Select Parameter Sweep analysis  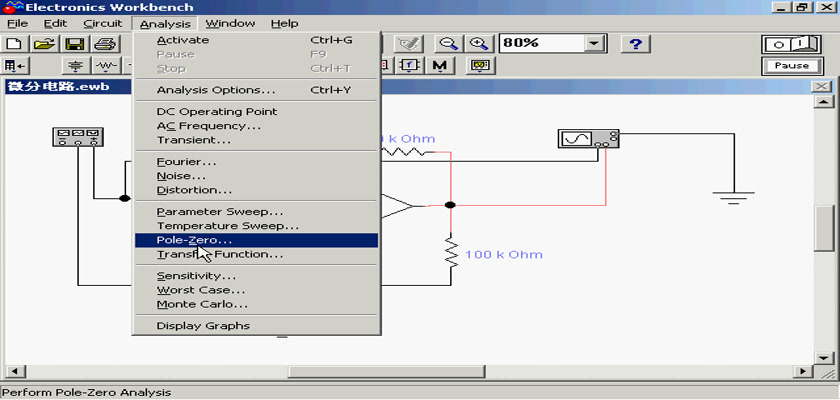pyautogui.click(x=257, y=212)
